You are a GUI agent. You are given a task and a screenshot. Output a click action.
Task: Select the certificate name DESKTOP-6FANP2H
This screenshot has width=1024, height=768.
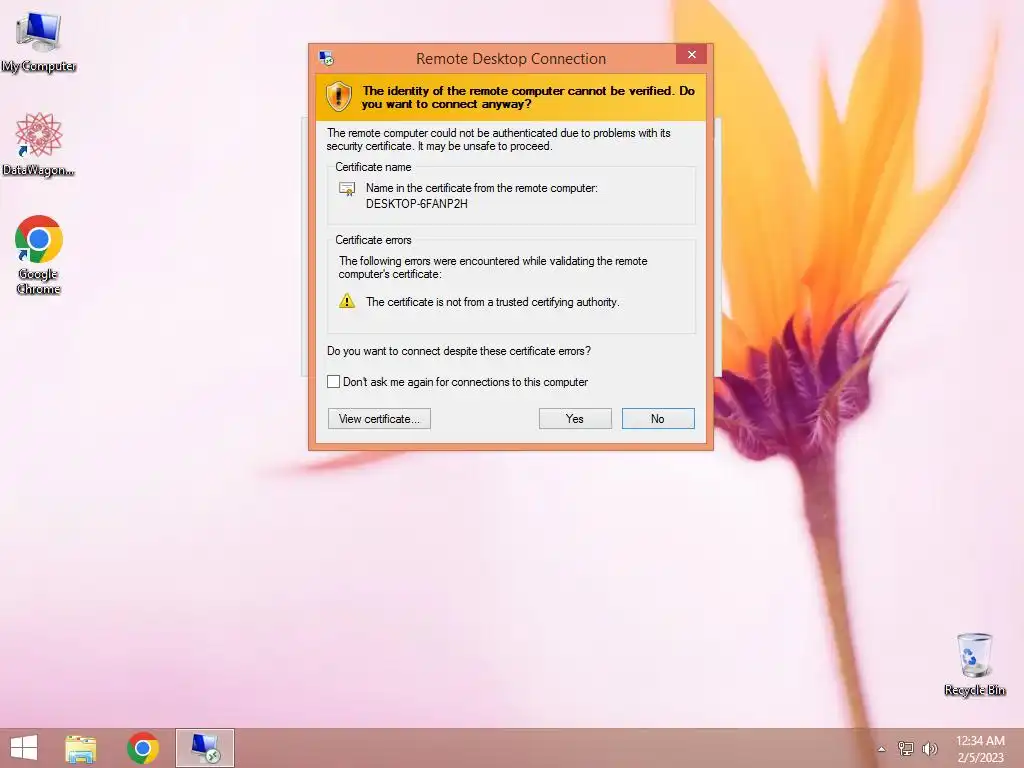[417, 204]
